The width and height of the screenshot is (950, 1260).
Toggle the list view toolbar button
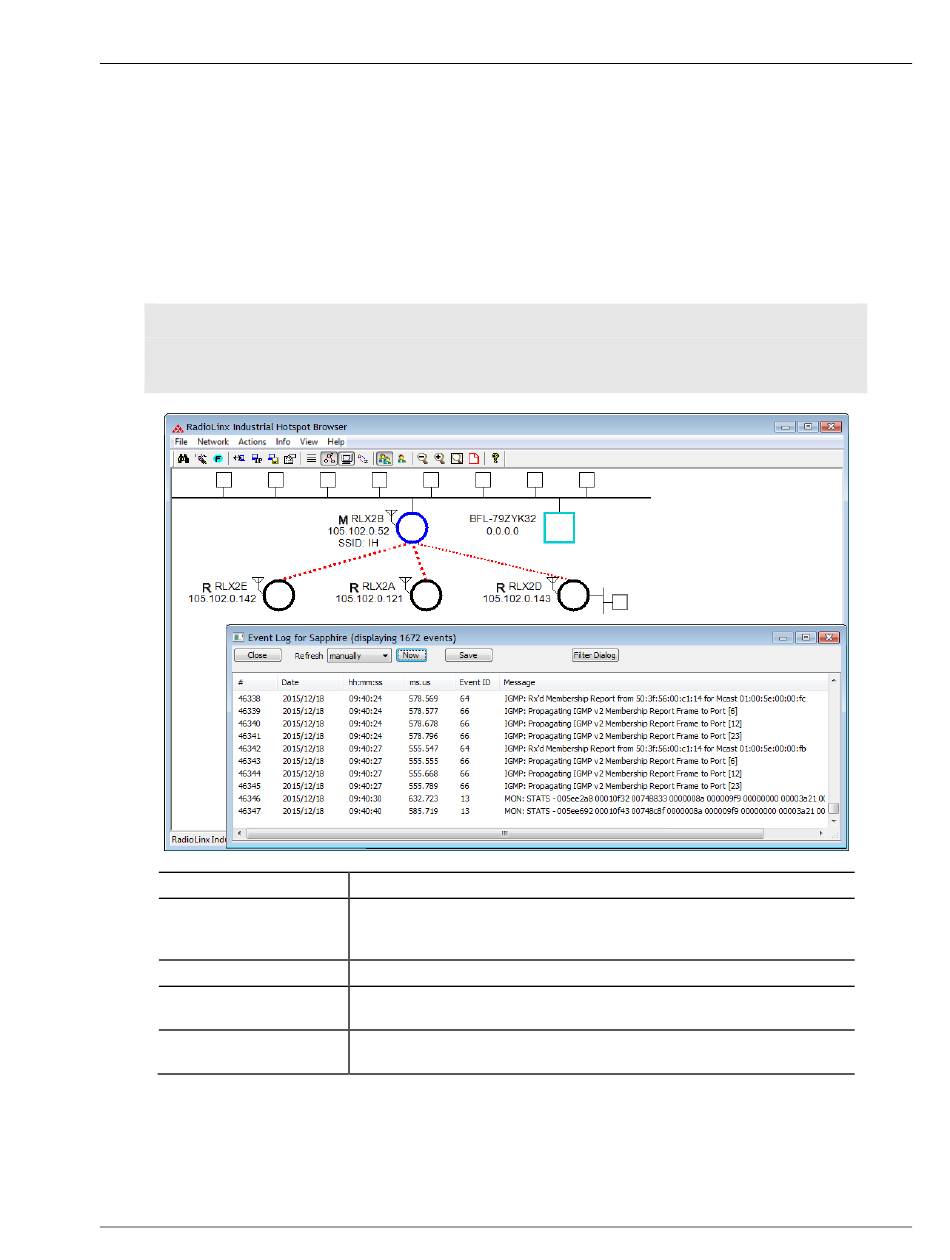pyautogui.click(x=311, y=459)
